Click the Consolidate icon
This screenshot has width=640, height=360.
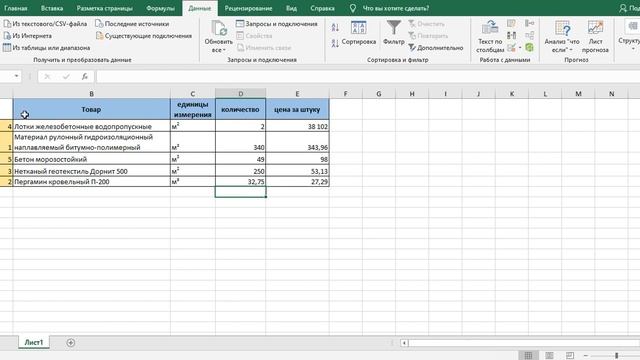tap(529, 23)
